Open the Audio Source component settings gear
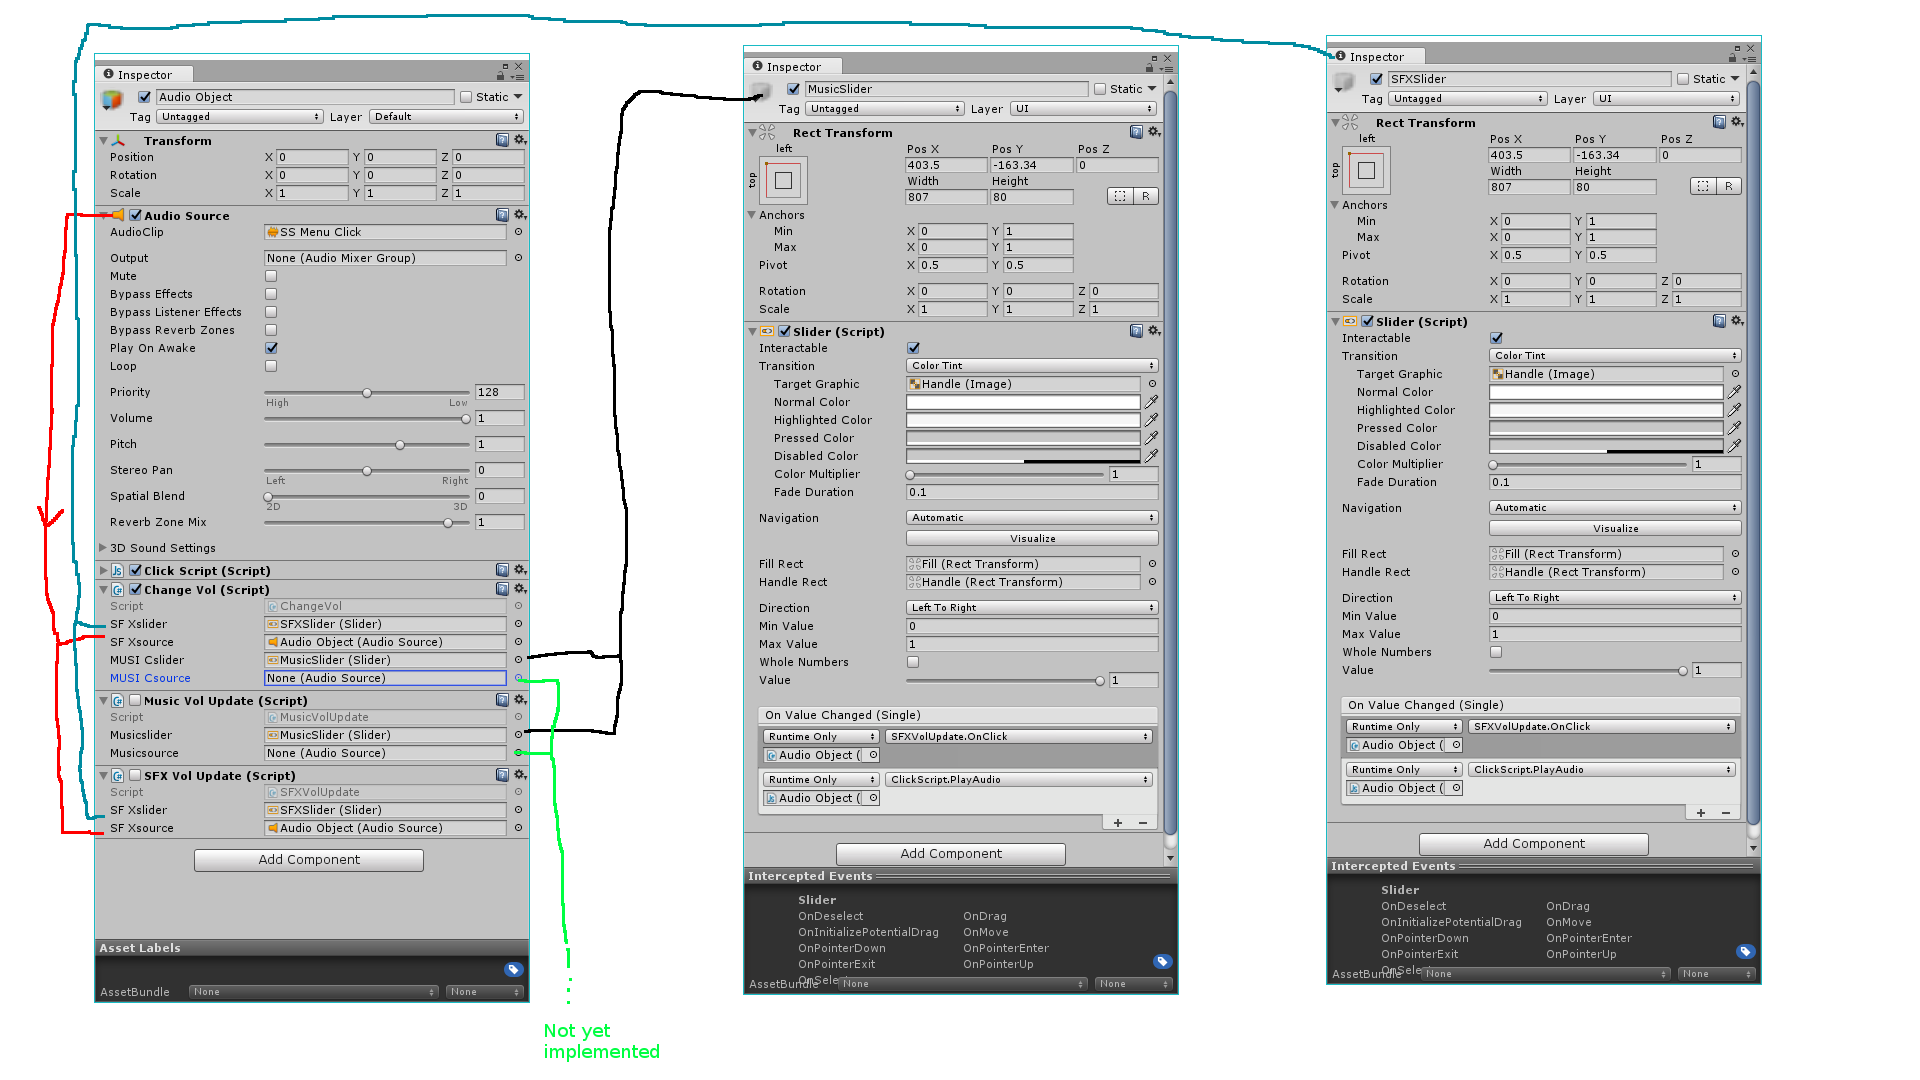Image resolution: width=1920 pixels, height=1080 pixels. (x=520, y=214)
